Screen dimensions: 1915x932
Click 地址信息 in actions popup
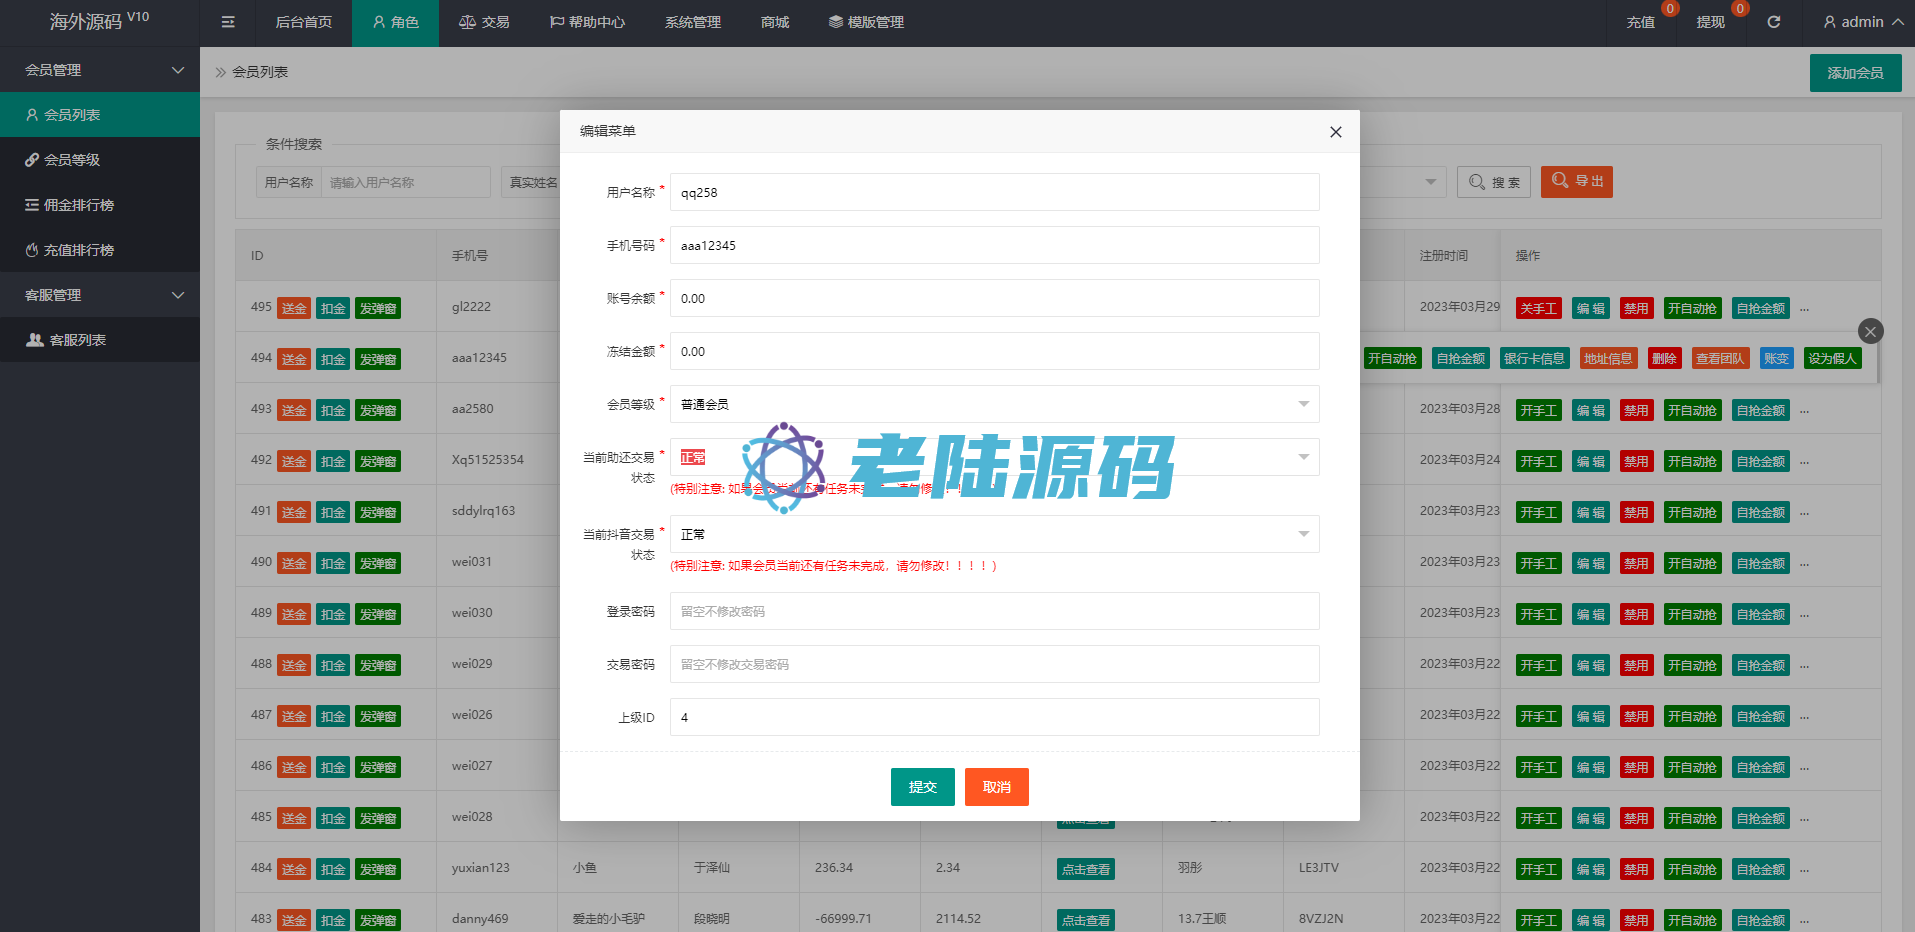coord(1608,358)
